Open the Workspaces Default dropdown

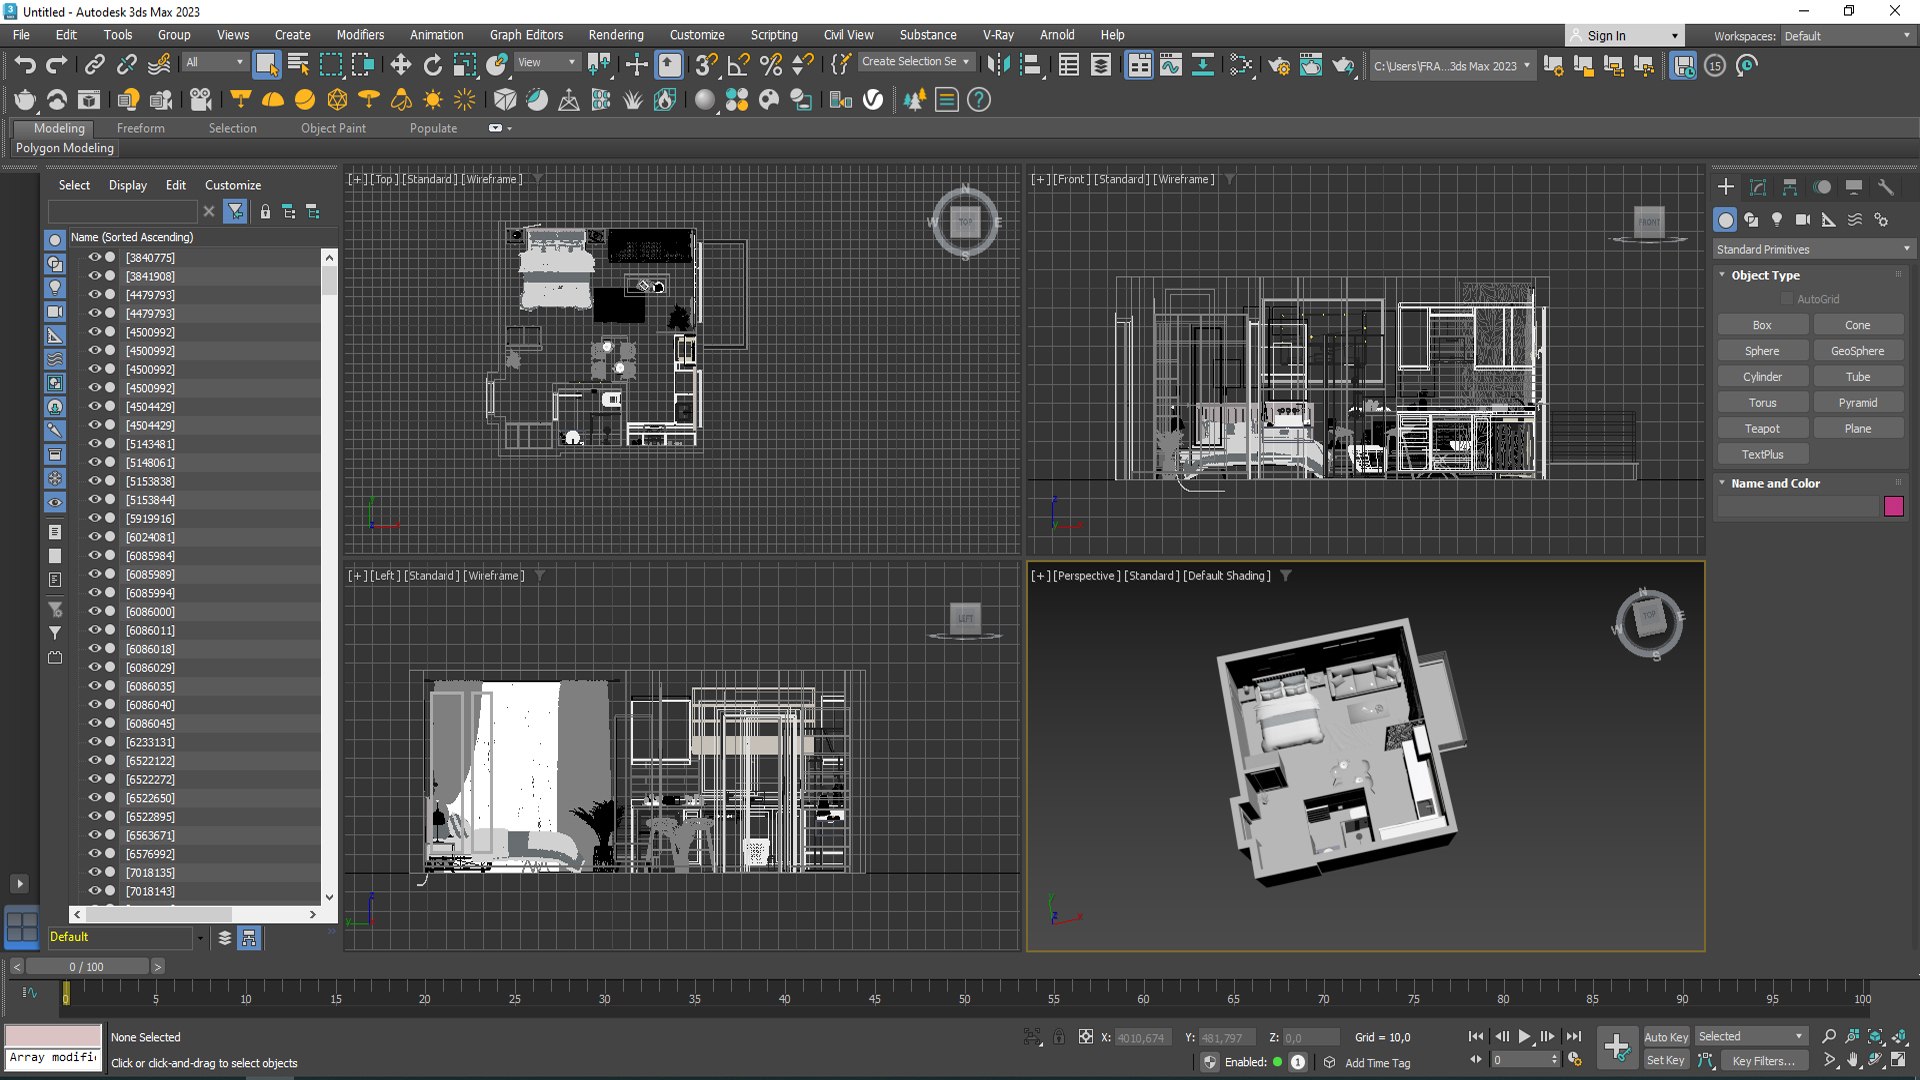click(1847, 36)
